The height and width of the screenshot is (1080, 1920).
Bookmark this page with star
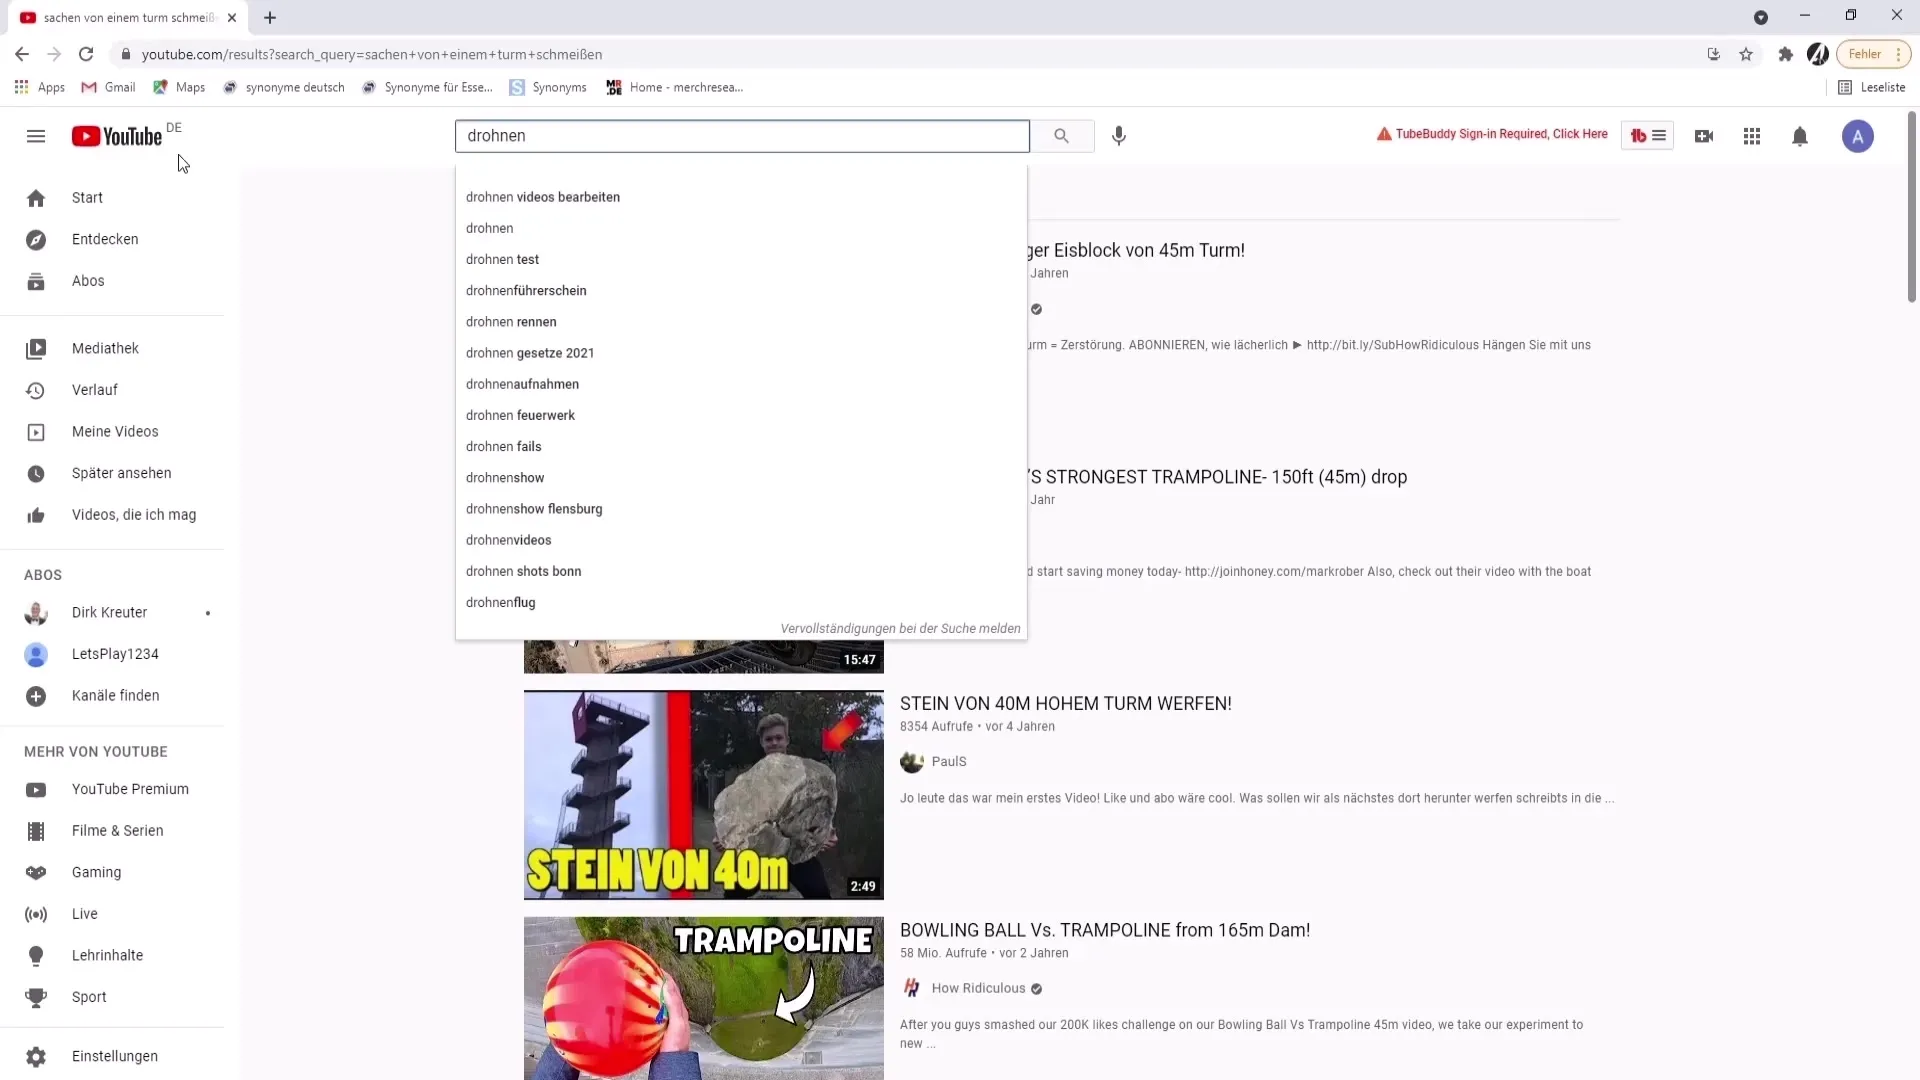[1746, 54]
